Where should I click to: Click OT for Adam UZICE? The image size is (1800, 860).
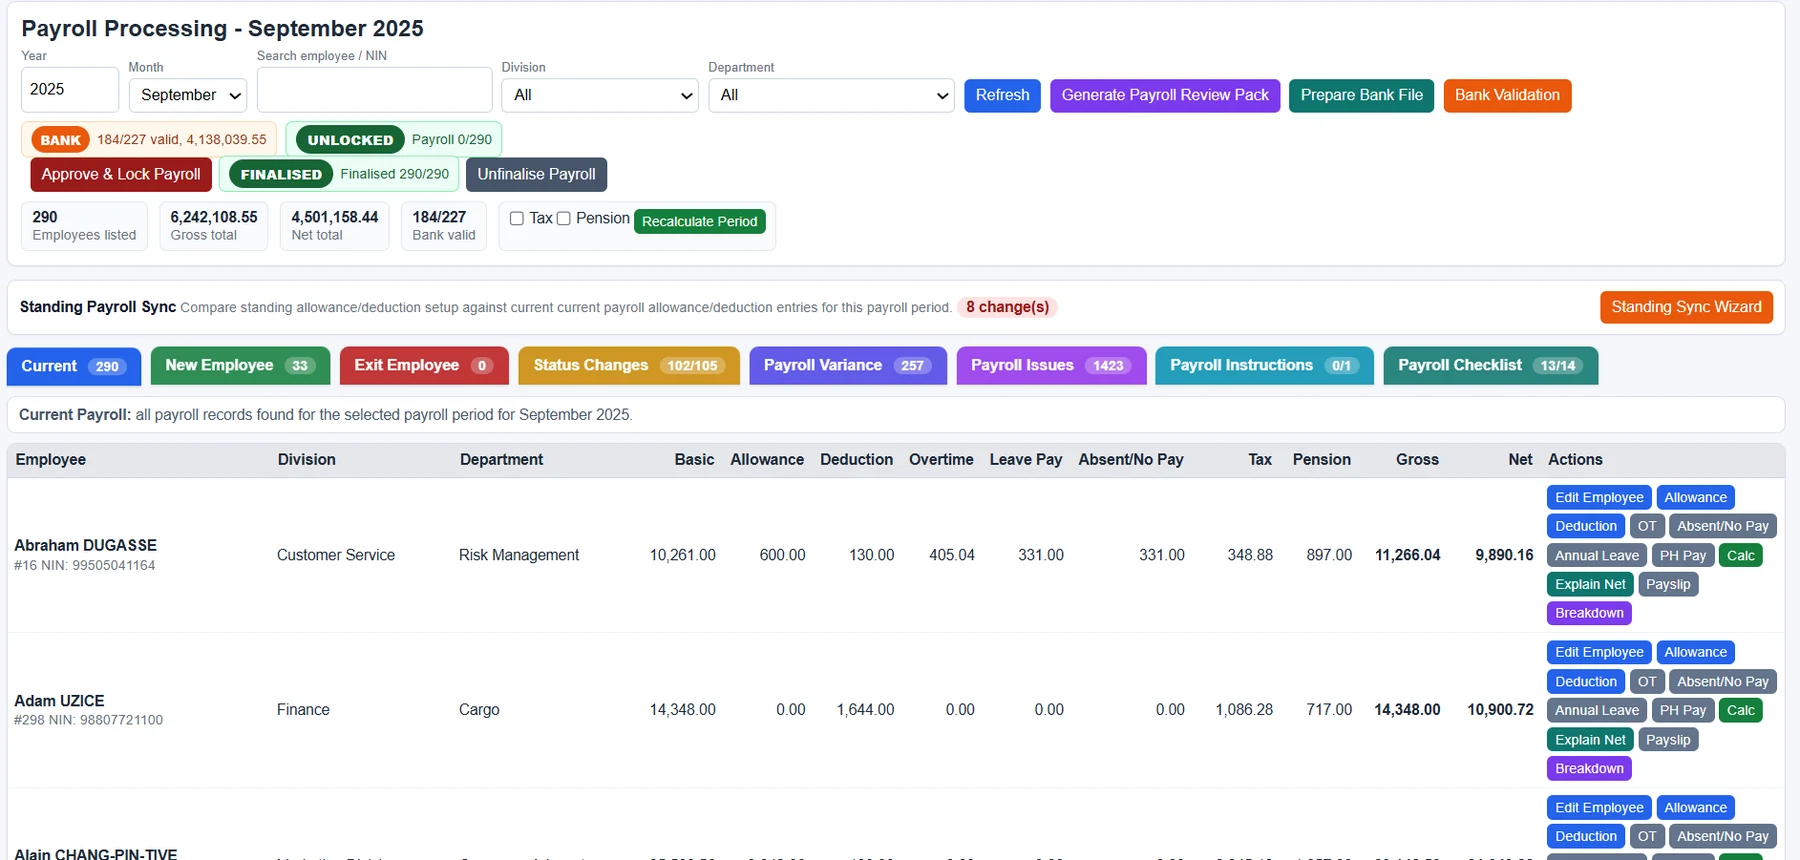[x=1647, y=682]
